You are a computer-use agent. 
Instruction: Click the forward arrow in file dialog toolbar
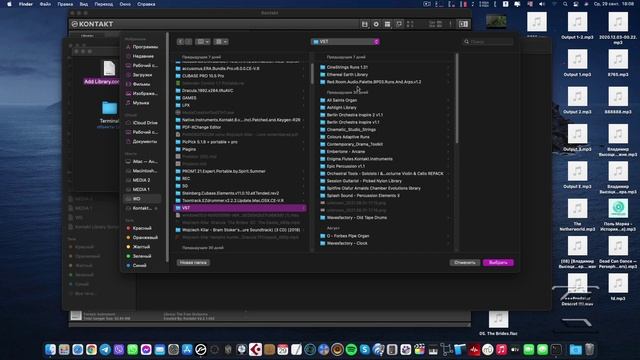point(188,42)
